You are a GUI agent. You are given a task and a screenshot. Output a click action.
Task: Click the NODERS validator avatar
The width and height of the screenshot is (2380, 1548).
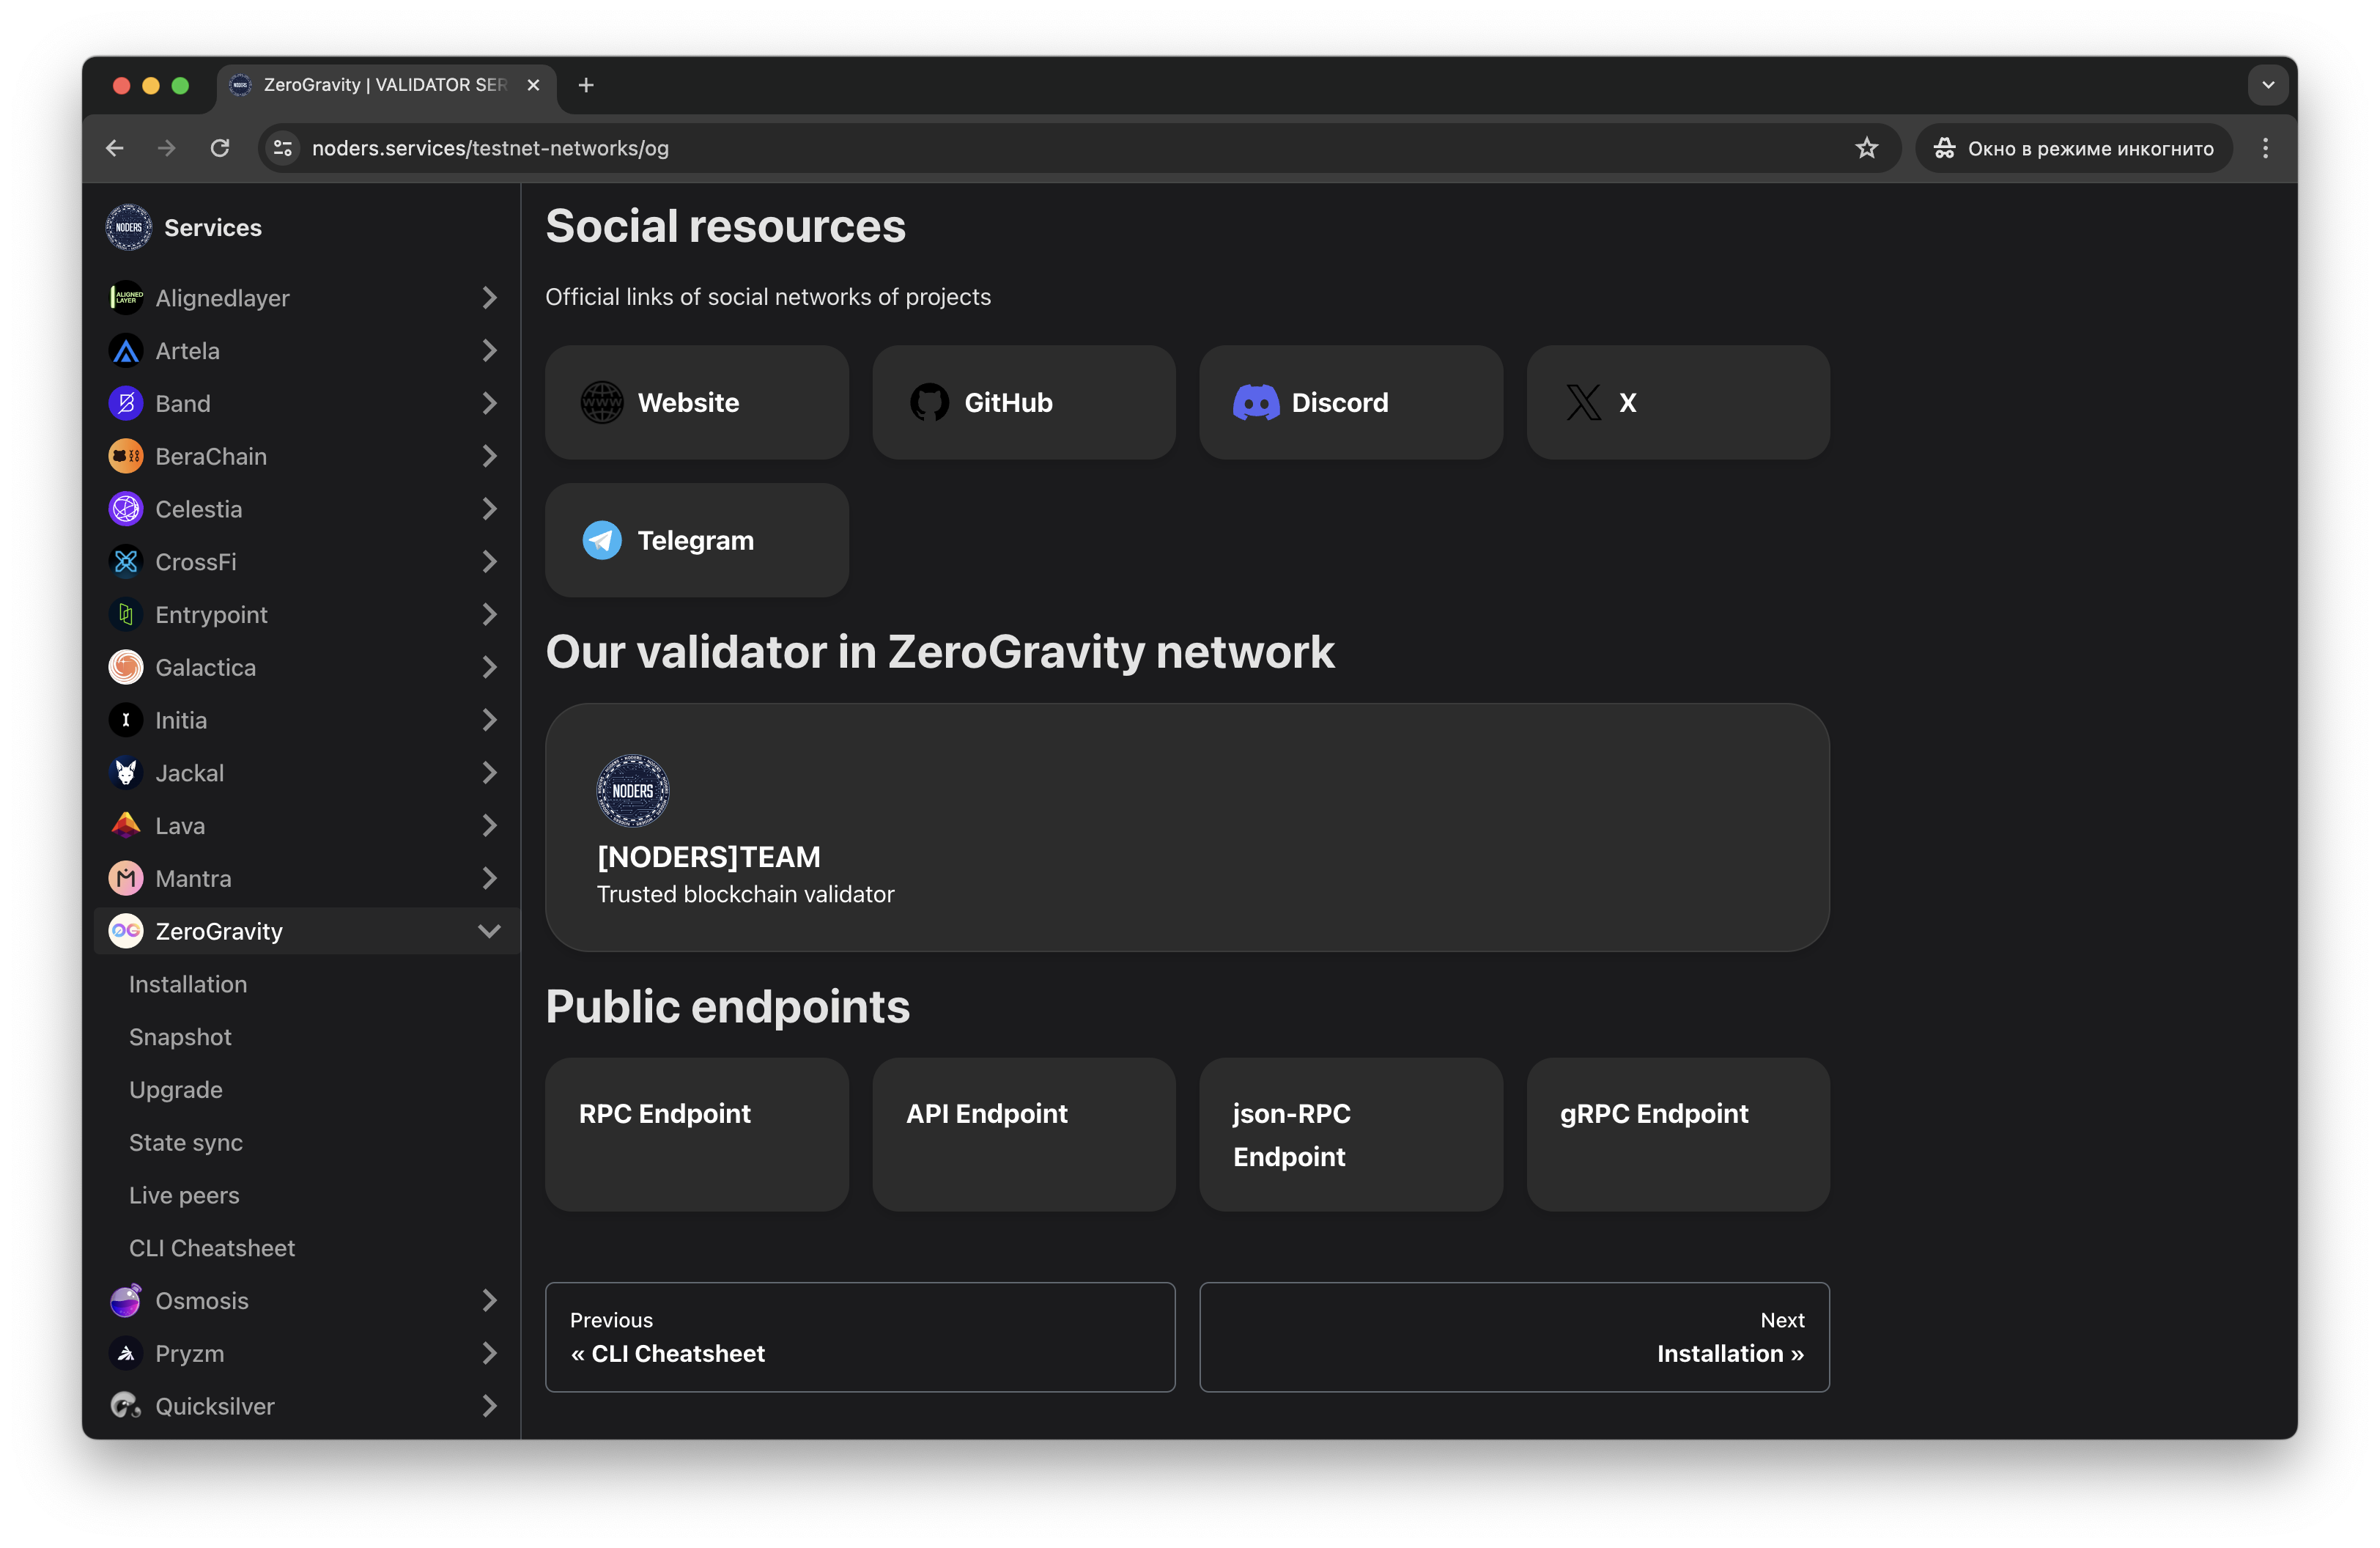coord(633,791)
